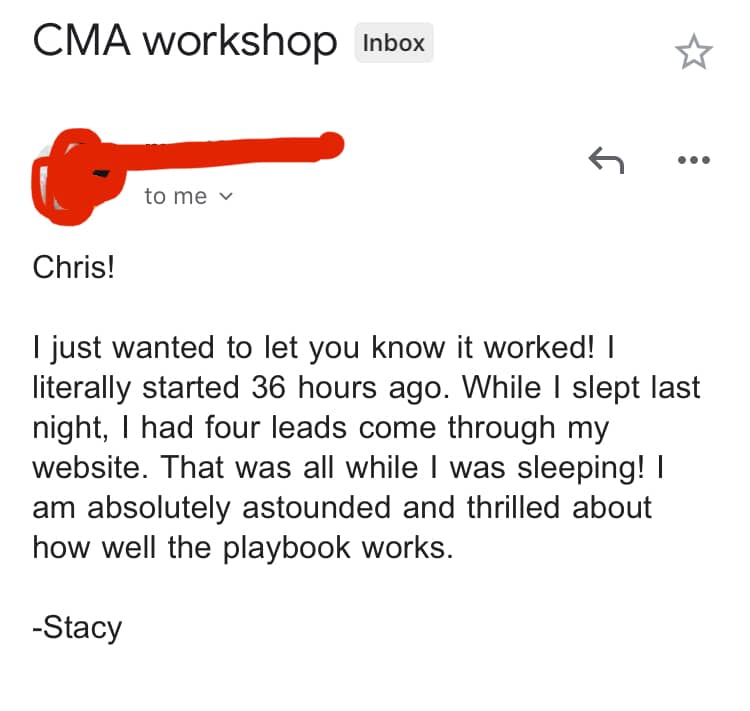Click the Inbox label tag
This screenshot has width=750, height=711.
[394, 43]
